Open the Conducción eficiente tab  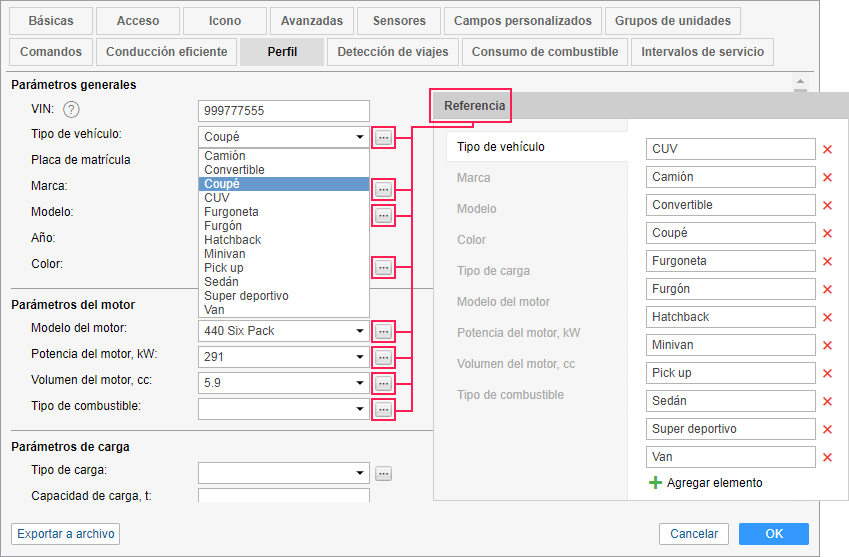click(167, 52)
